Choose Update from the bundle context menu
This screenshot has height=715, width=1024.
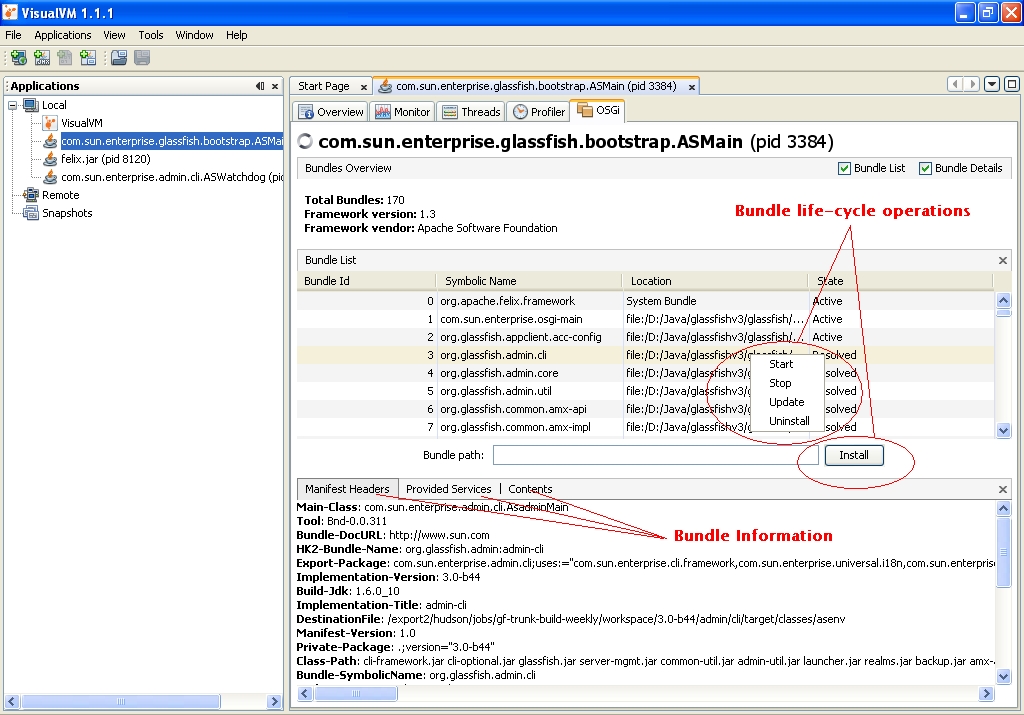(786, 402)
